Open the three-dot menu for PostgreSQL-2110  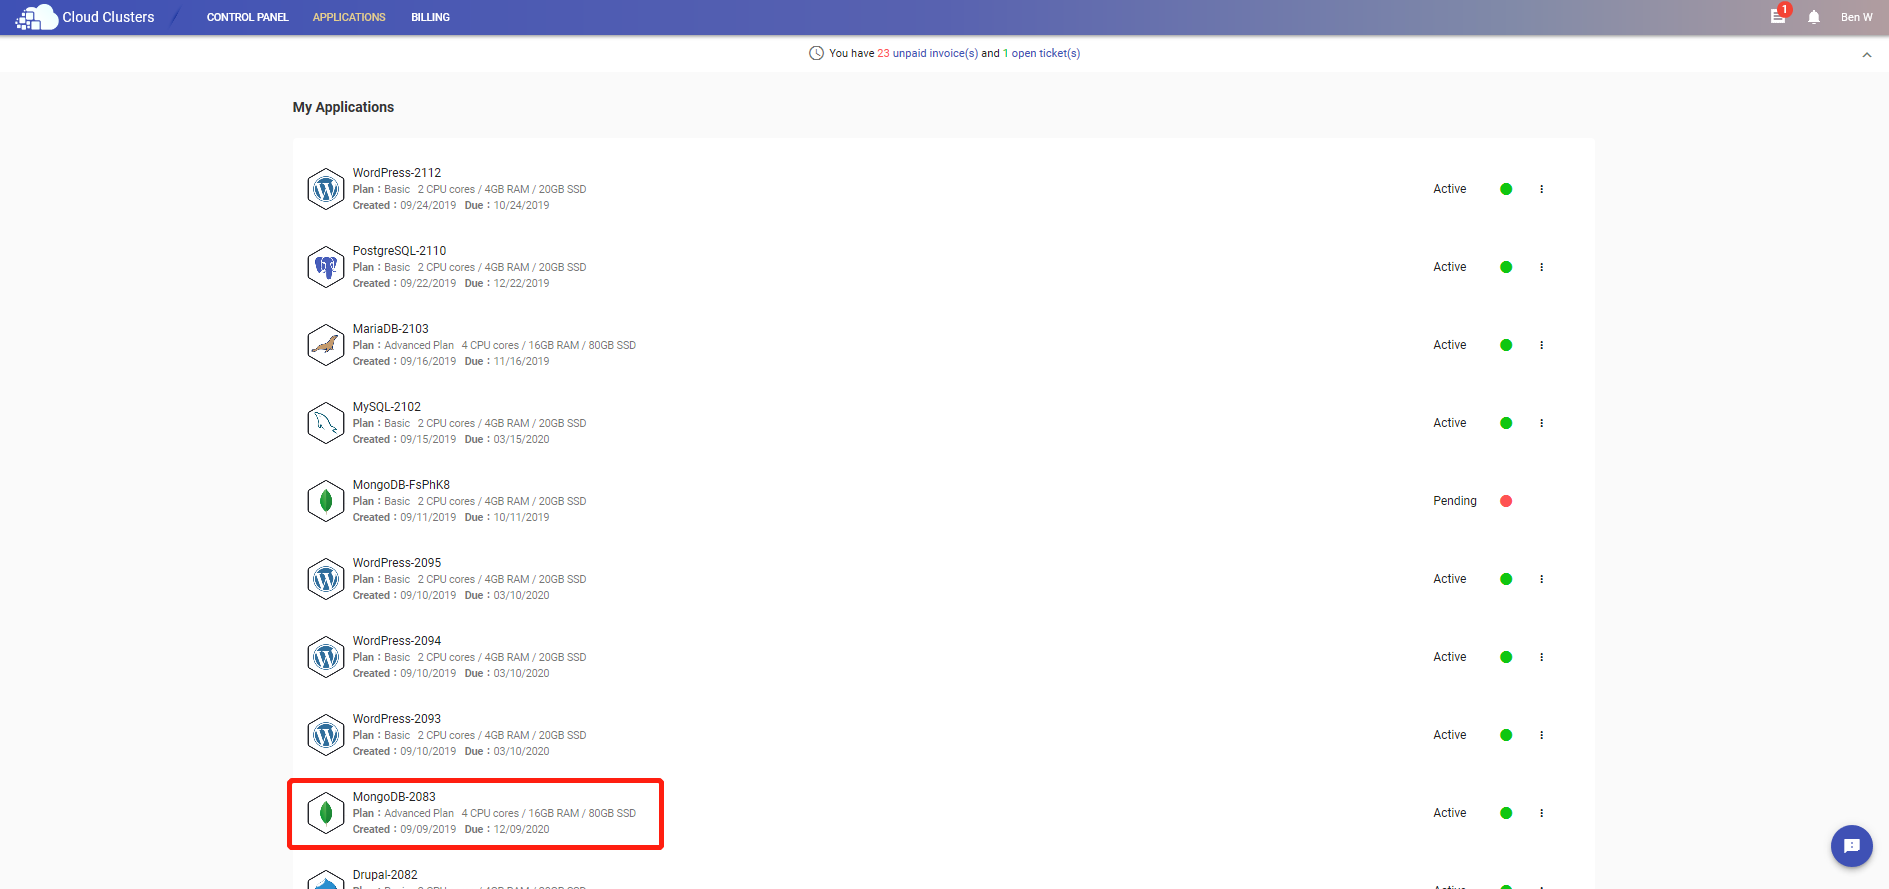point(1541,267)
